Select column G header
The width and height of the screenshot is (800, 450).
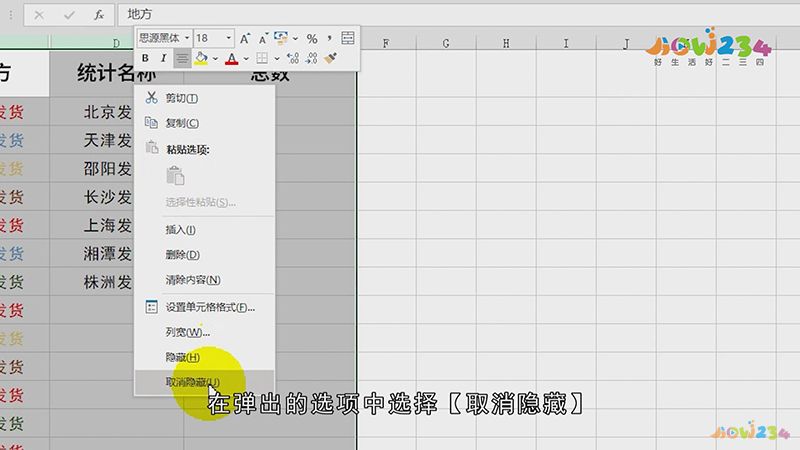point(446,43)
